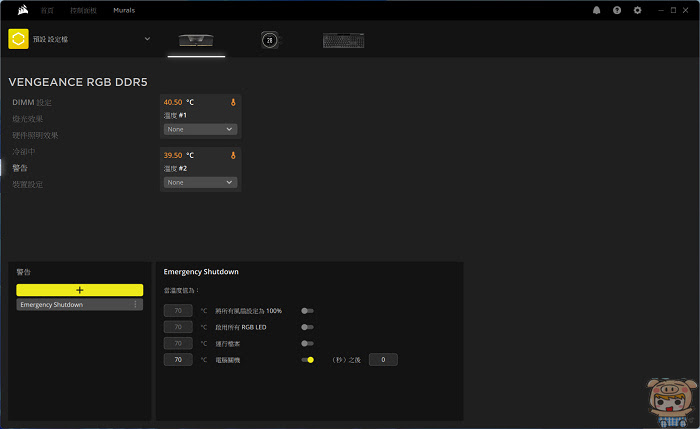Edit the 70 °C field for 電腦關機

pyautogui.click(x=178, y=360)
